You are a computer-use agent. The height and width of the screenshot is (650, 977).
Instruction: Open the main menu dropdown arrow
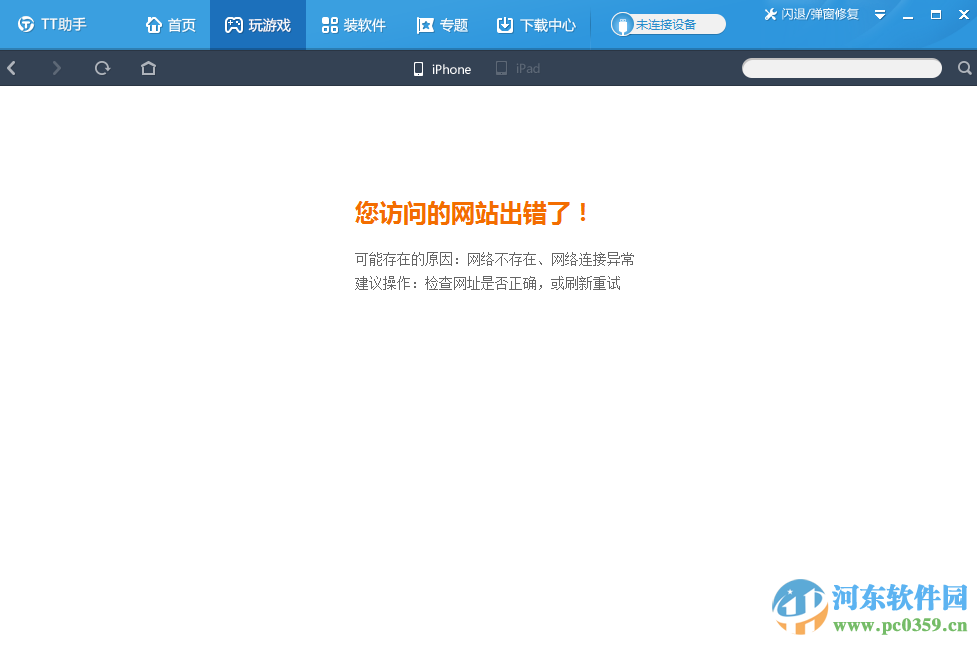click(x=879, y=15)
